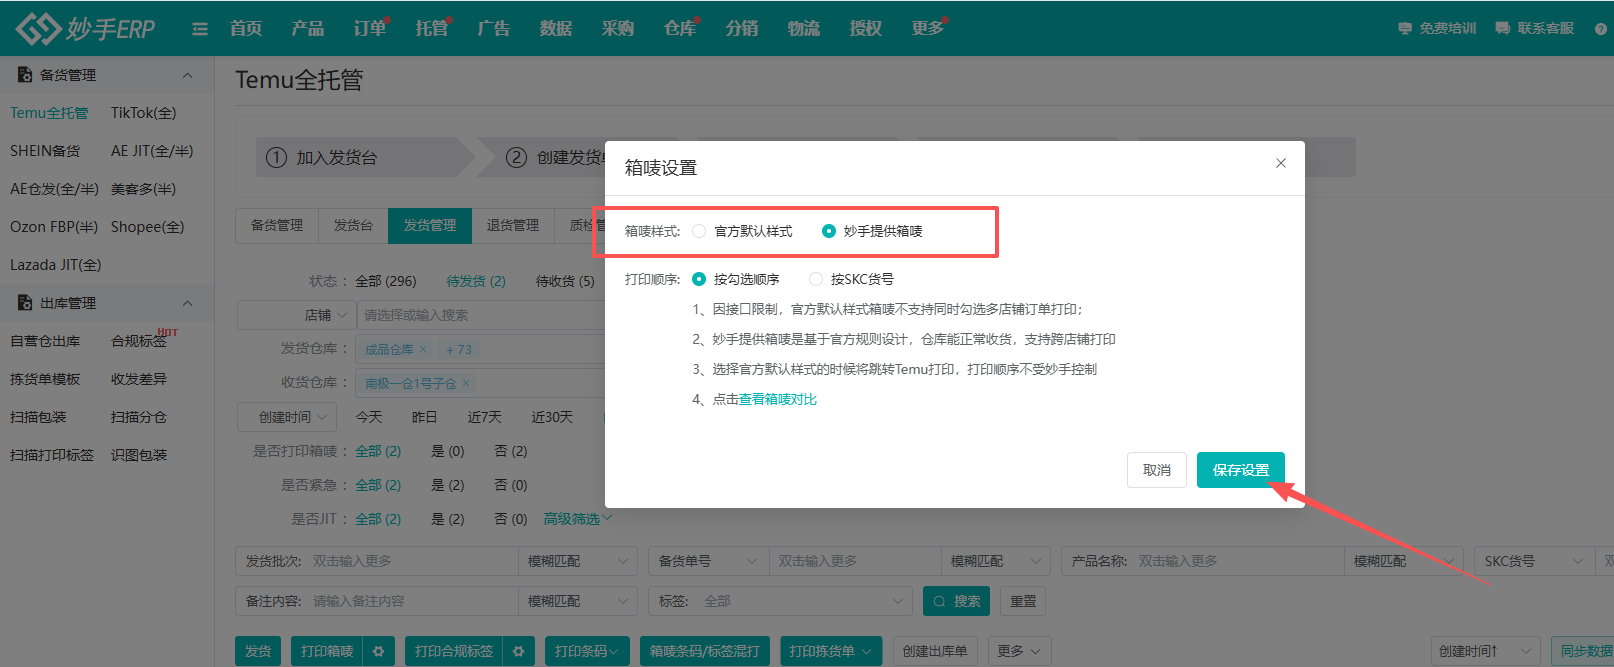The height and width of the screenshot is (667, 1614).
Task: Open 订单 menu in top navigation
Action: pyautogui.click(x=370, y=28)
